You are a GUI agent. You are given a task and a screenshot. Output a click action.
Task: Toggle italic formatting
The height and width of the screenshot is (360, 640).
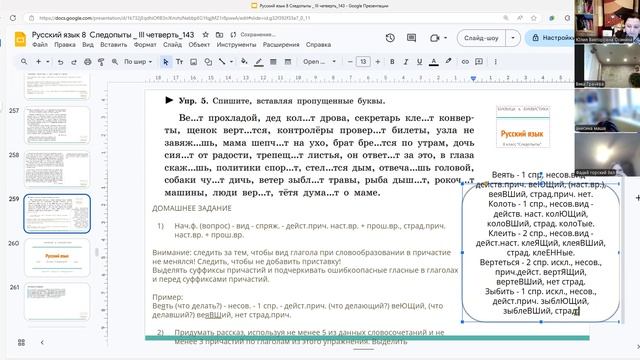[x=406, y=62]
